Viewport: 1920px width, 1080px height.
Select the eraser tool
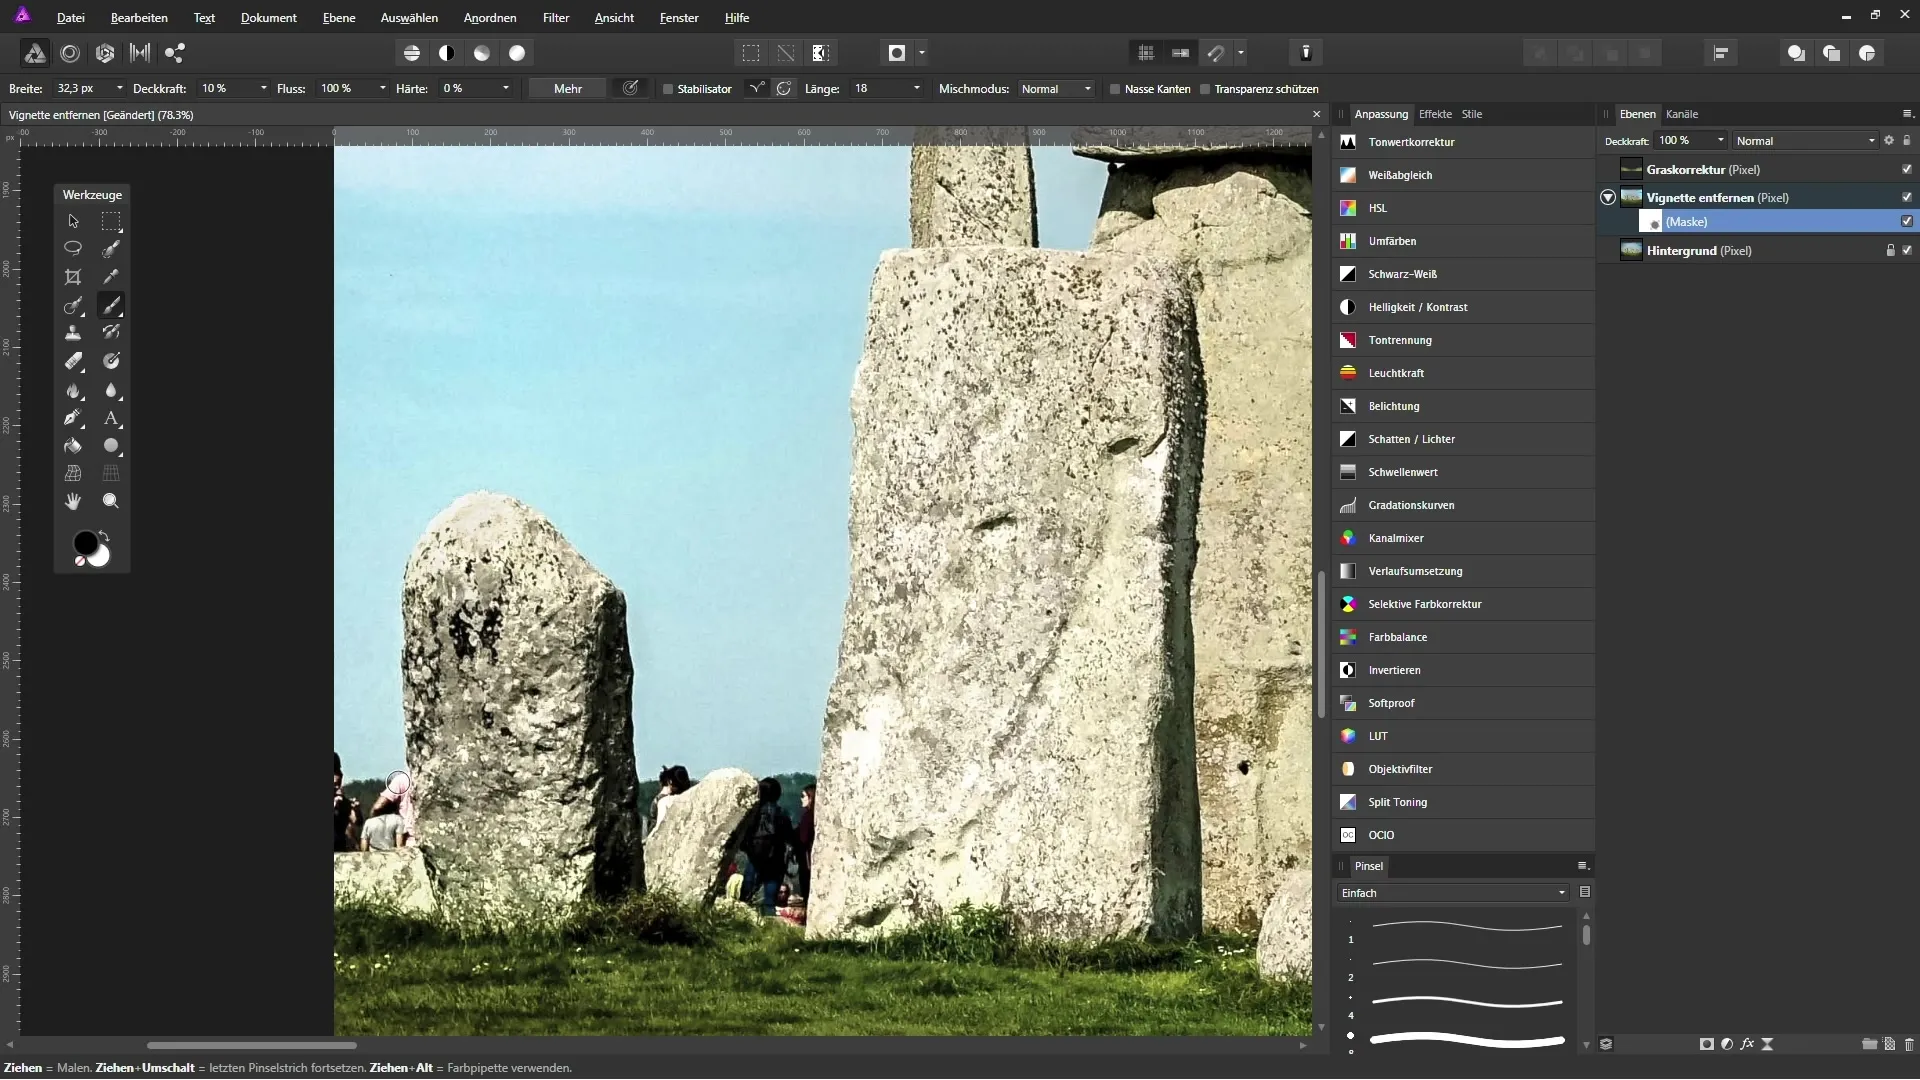coord(73,361)
